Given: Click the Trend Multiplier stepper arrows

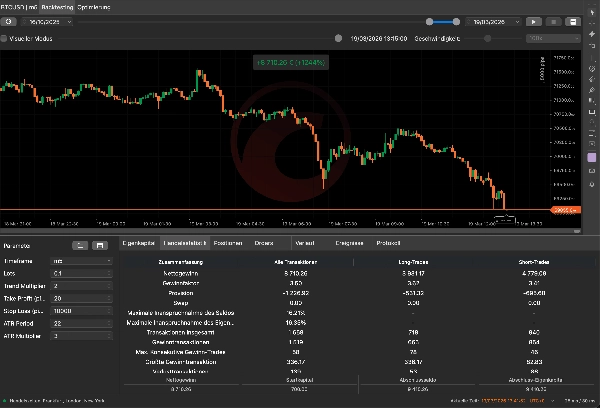Looking at the screenshot, I should (x=109, y=286).
